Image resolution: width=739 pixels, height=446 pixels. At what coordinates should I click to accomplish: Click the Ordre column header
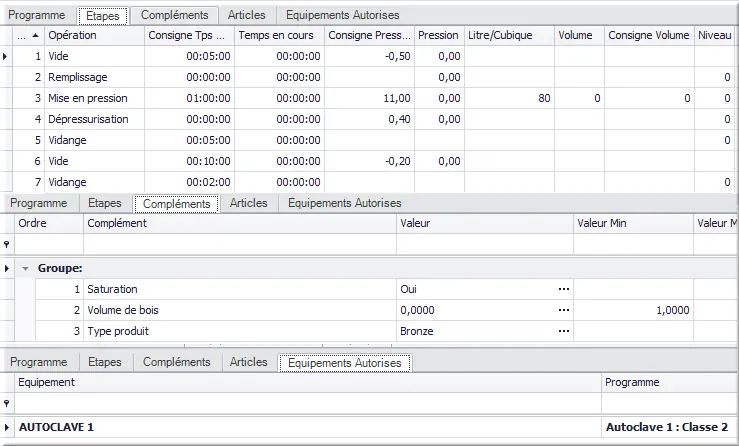pyautogui.click(x=49, y=223)
